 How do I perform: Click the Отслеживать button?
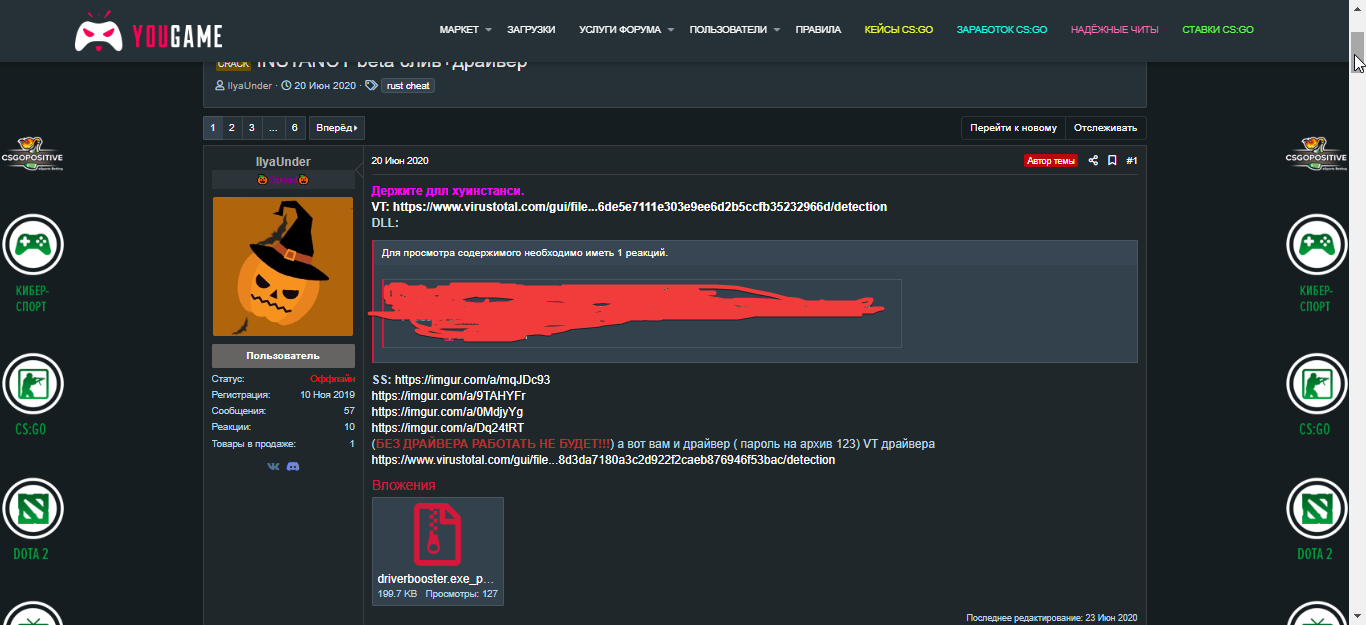(1105, 128)
